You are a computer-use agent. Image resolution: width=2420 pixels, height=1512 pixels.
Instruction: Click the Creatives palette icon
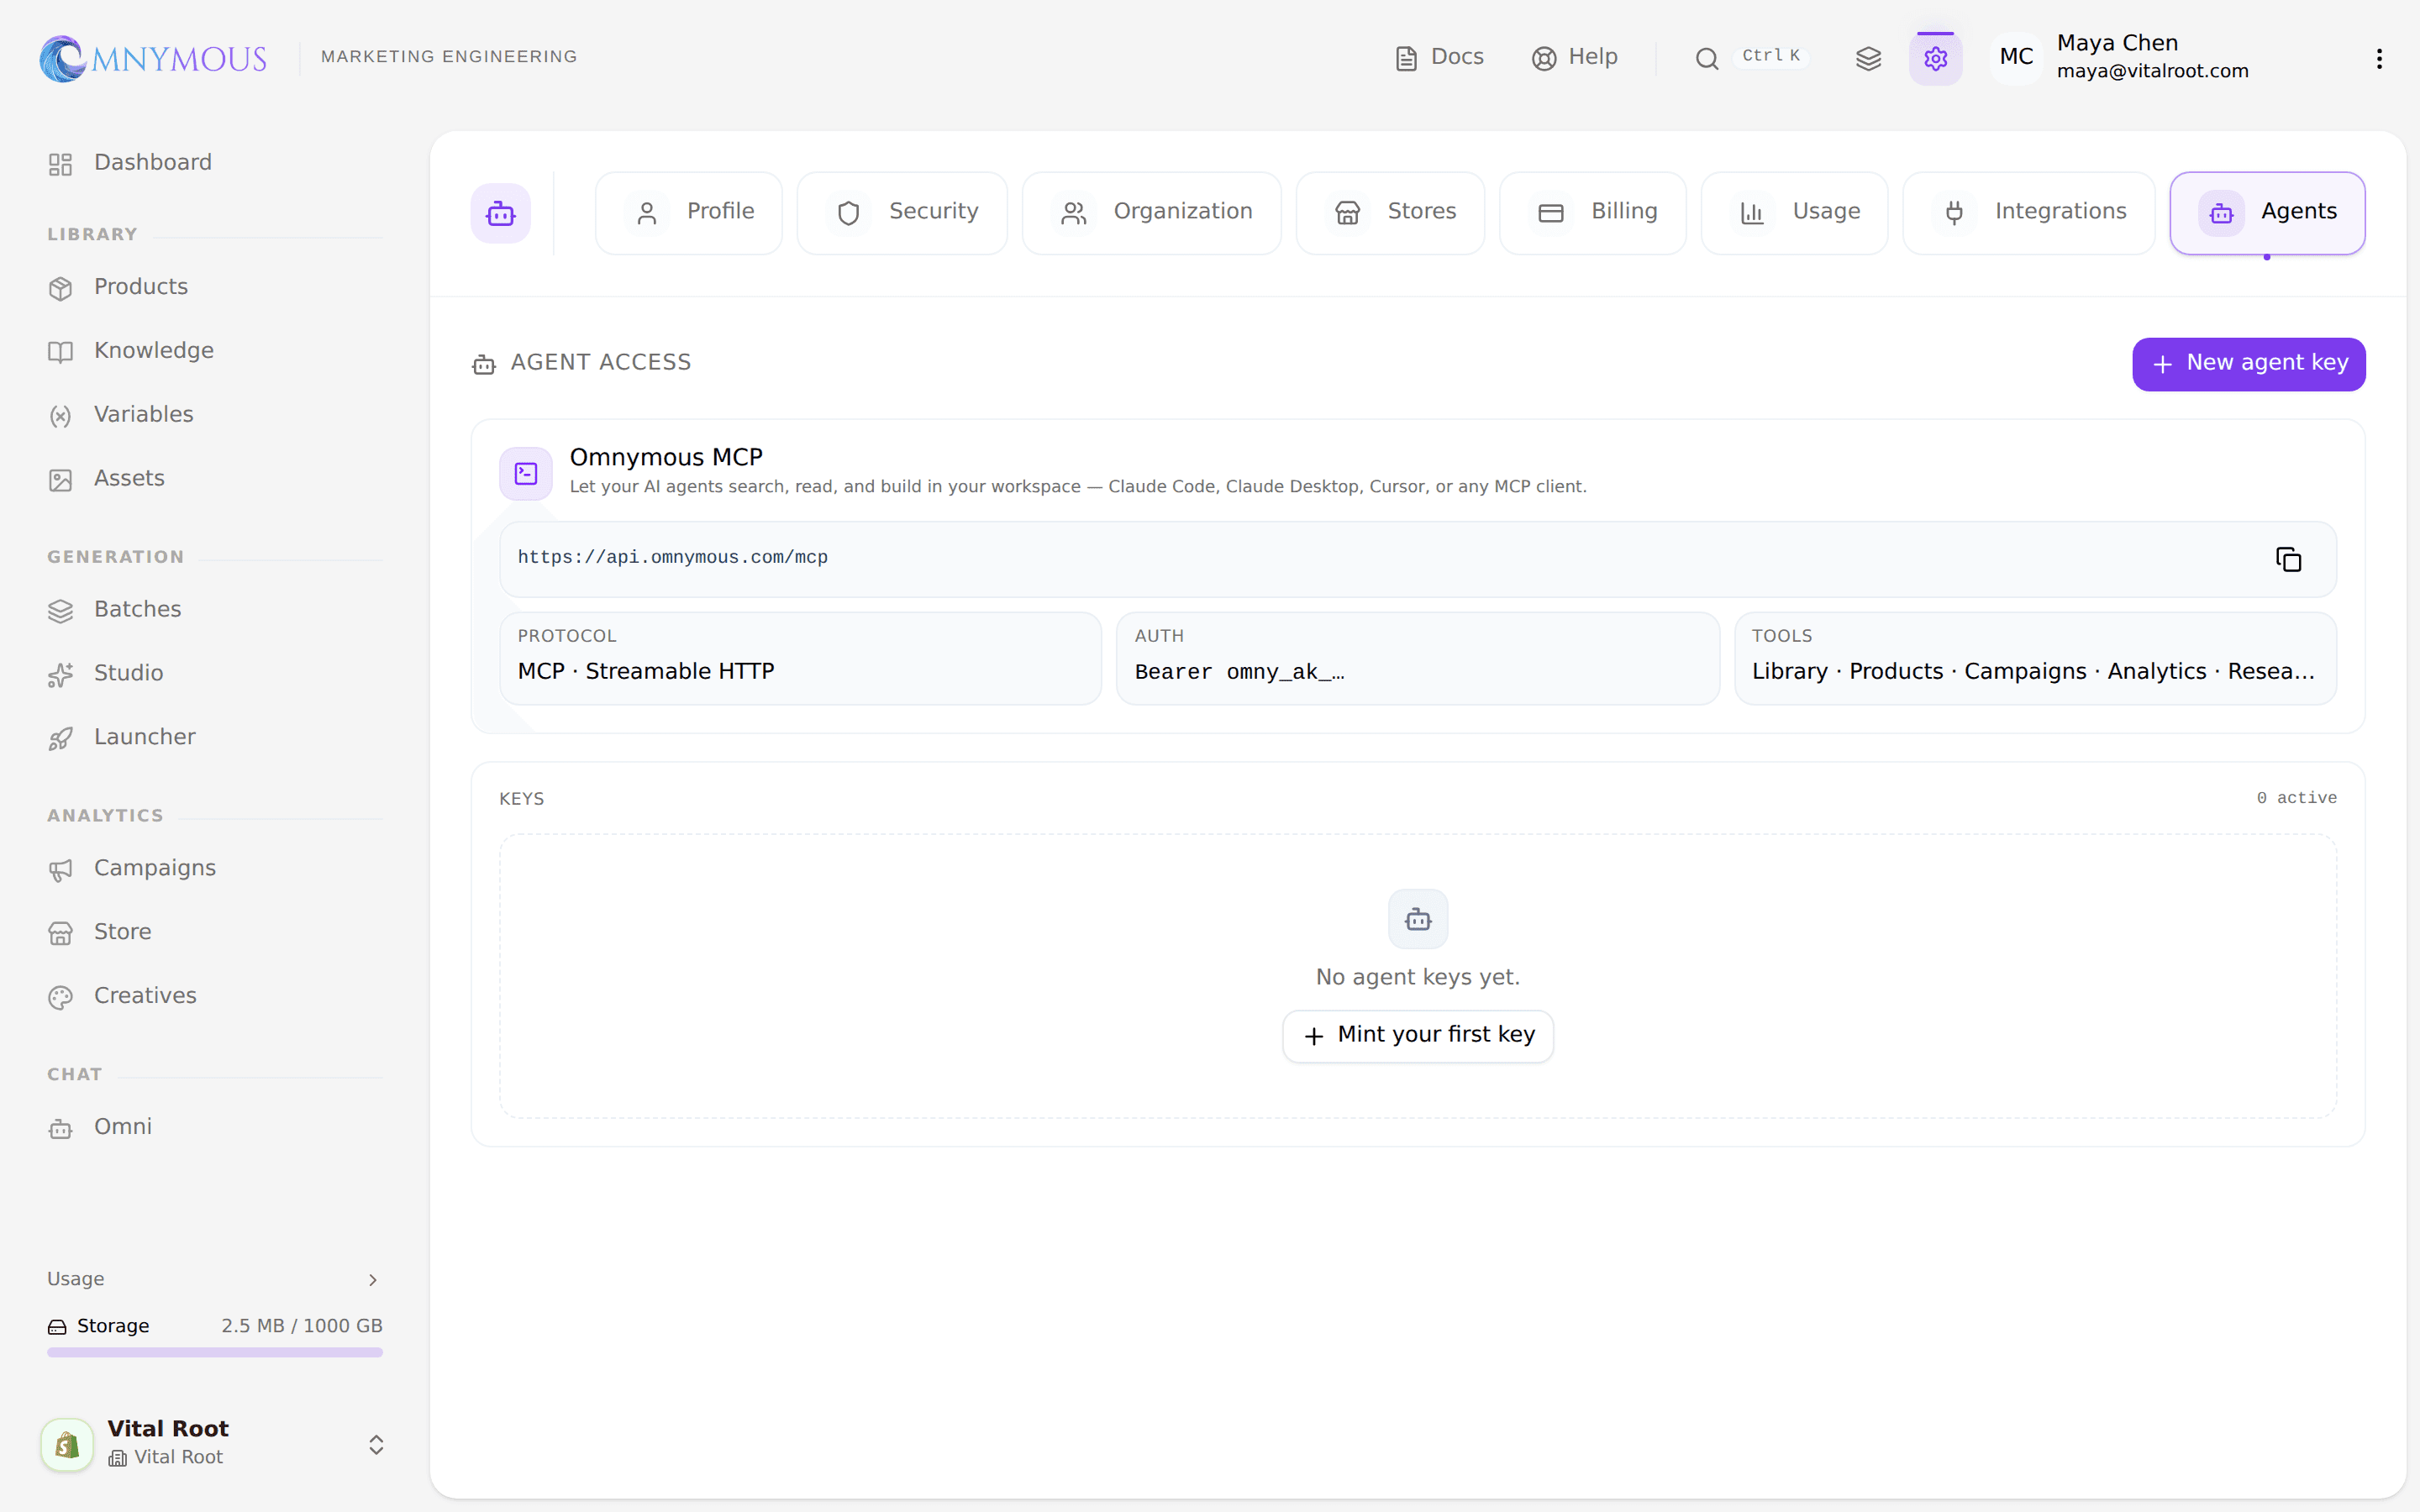61,997
